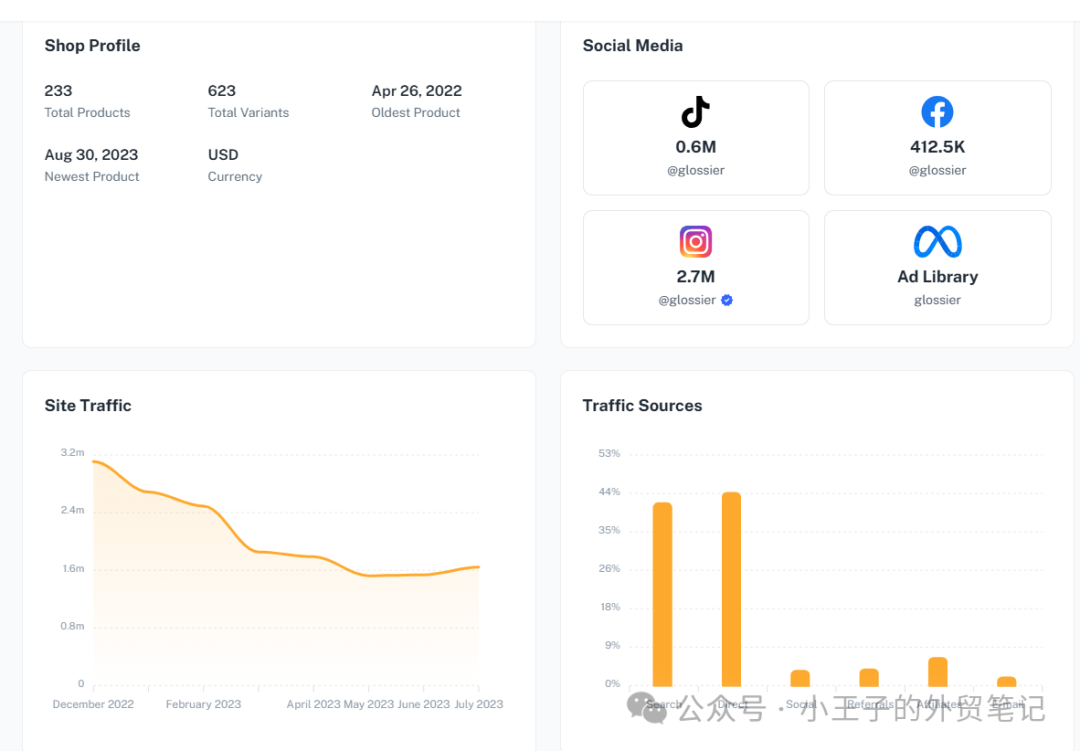Click the 2.7M Instagram follower count

[696, 277]
